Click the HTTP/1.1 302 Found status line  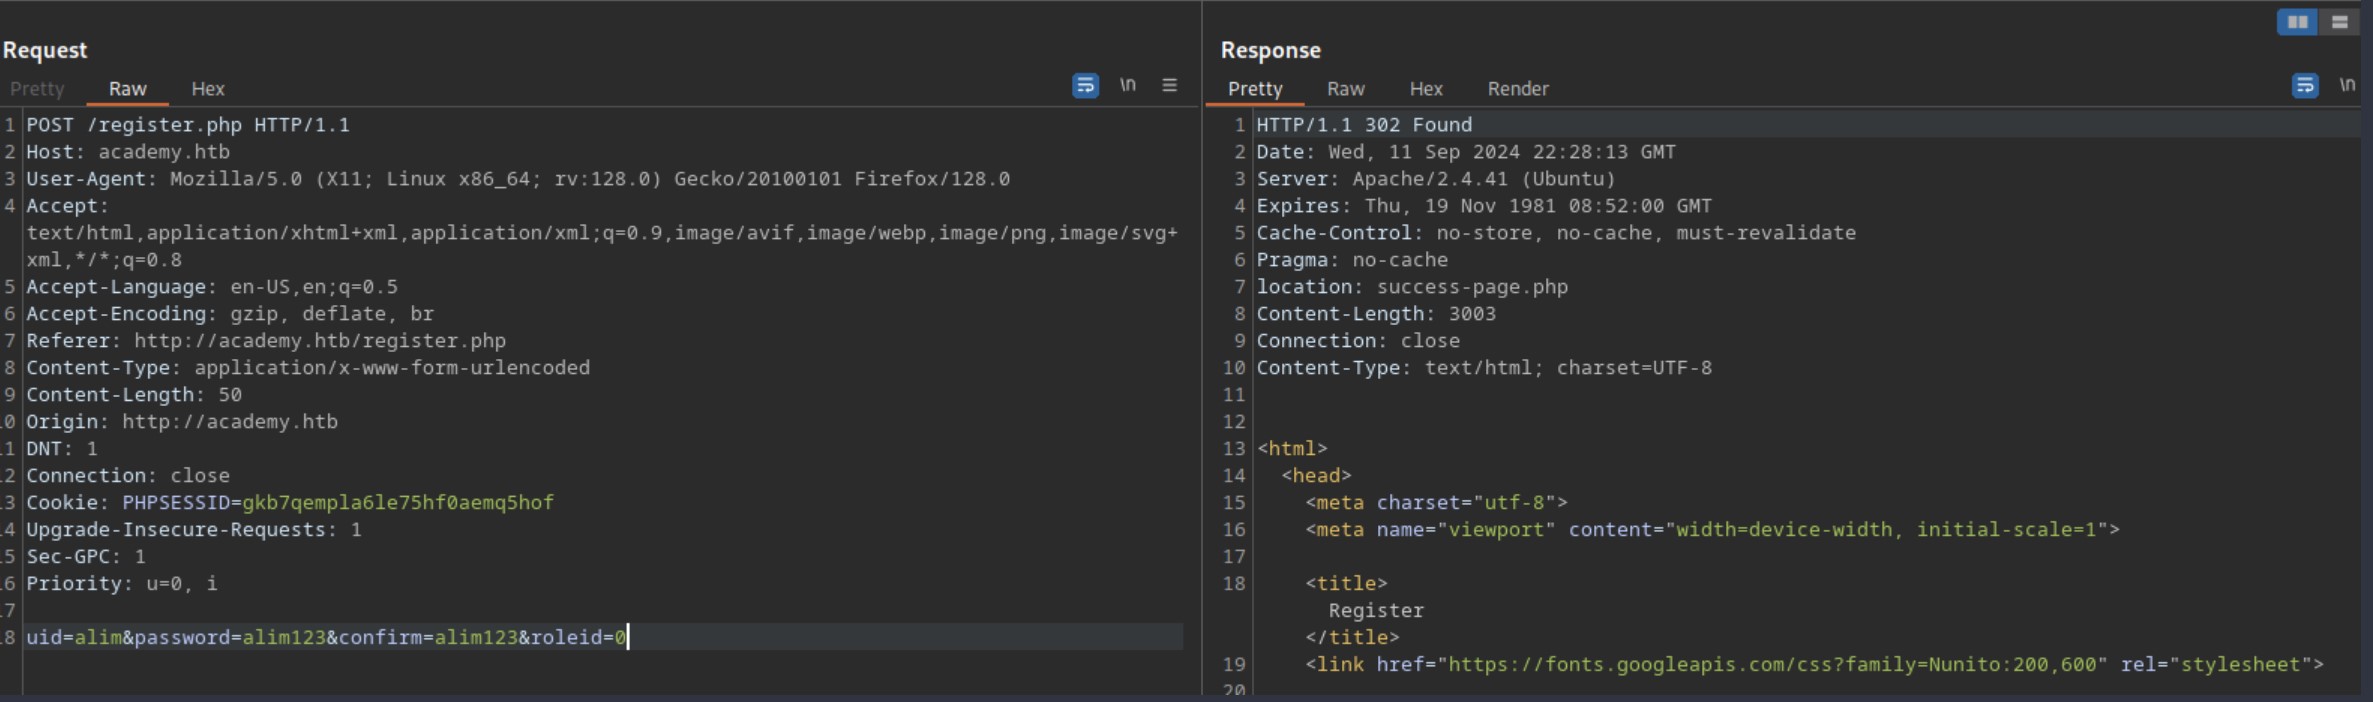[x=1364, y=125]
